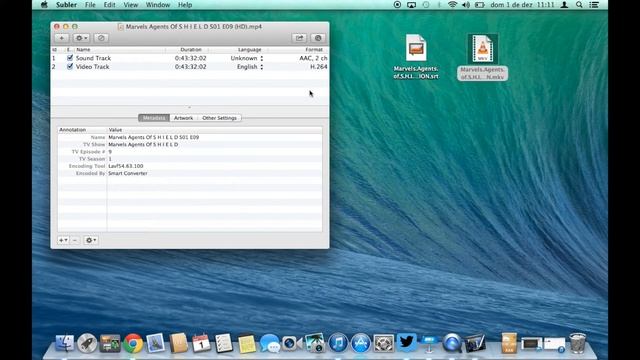The height and width of the screenshot is (360, 640).
Task: Uncheck the Video Track enabled checkbox
Action: (70, 66)
